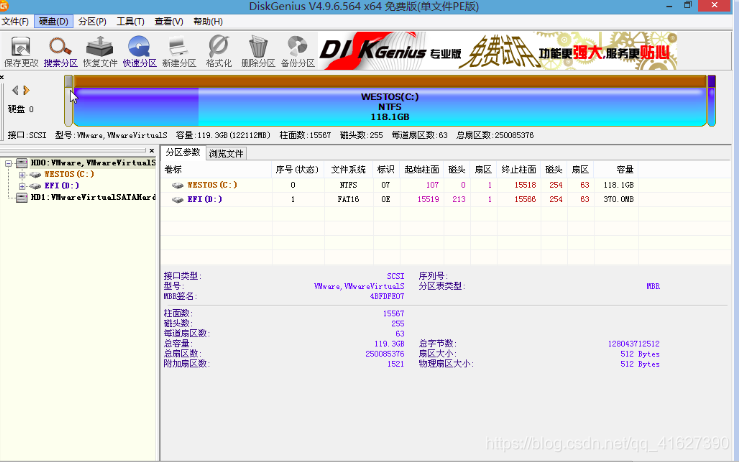Open the 分区(P) menu

pos(92,22)
